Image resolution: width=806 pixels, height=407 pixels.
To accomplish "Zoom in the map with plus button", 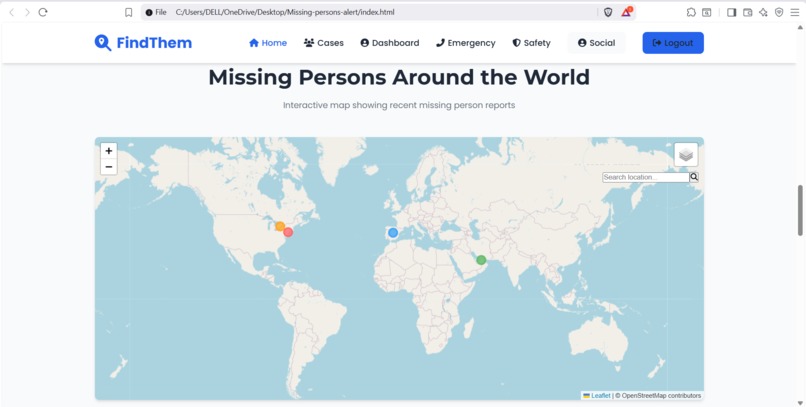I will point(108,151).
